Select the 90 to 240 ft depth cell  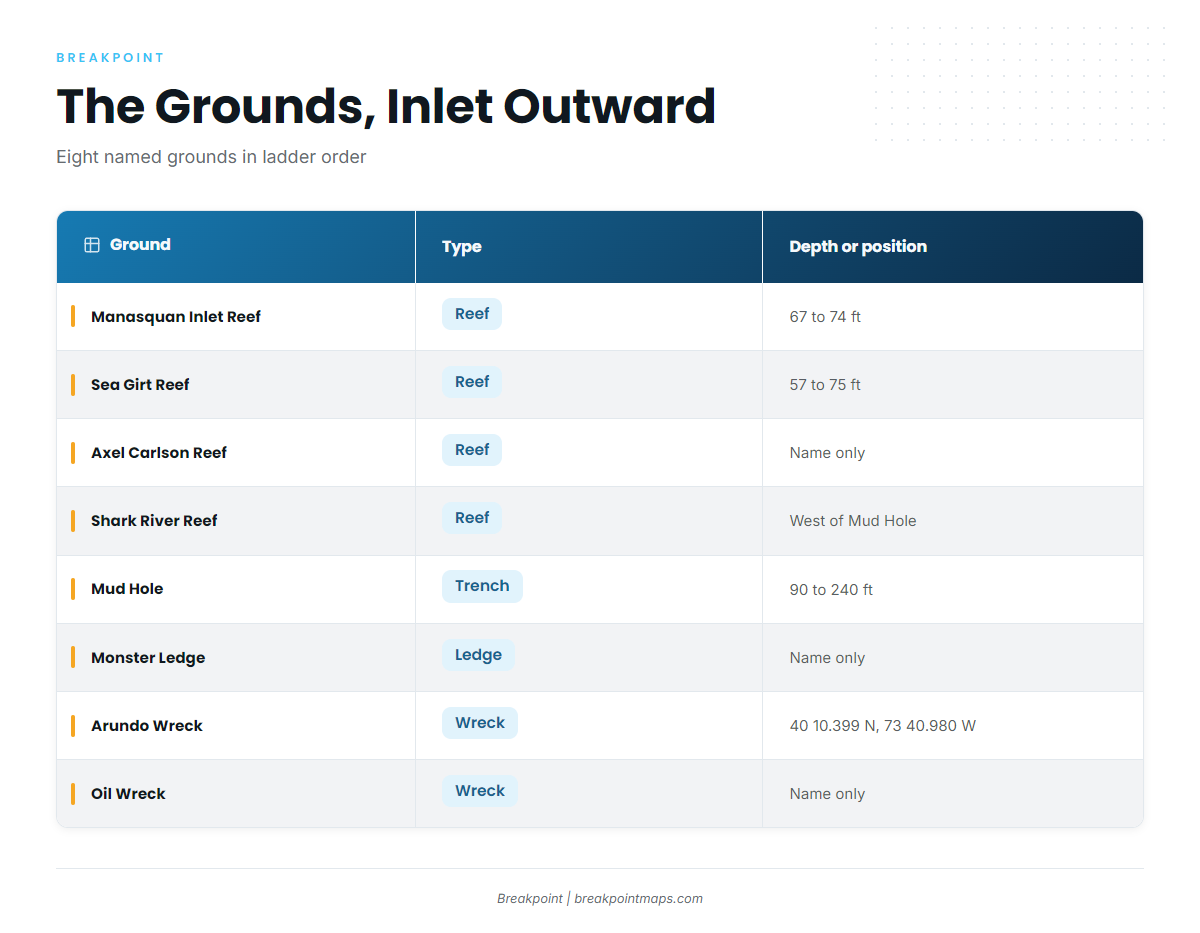(831, 590)
